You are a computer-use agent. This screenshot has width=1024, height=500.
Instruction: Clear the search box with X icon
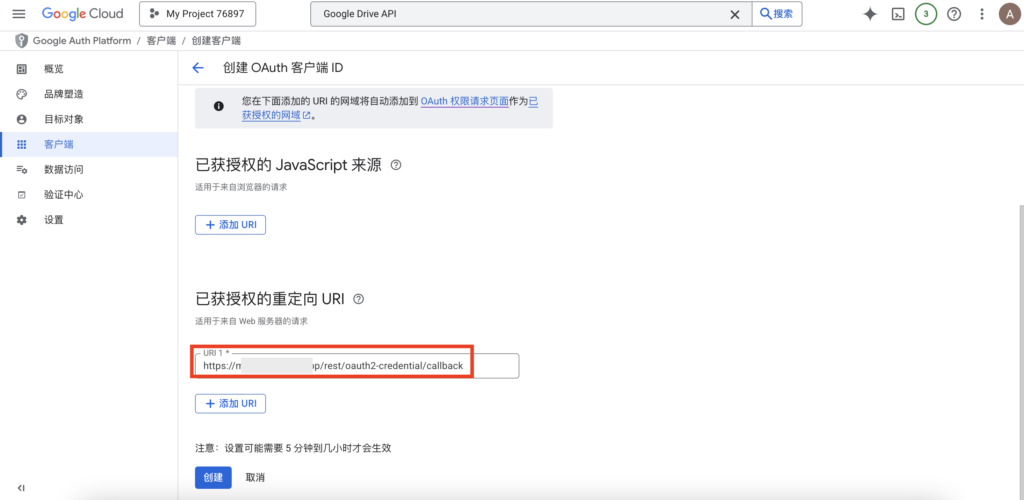pos(735,14)
